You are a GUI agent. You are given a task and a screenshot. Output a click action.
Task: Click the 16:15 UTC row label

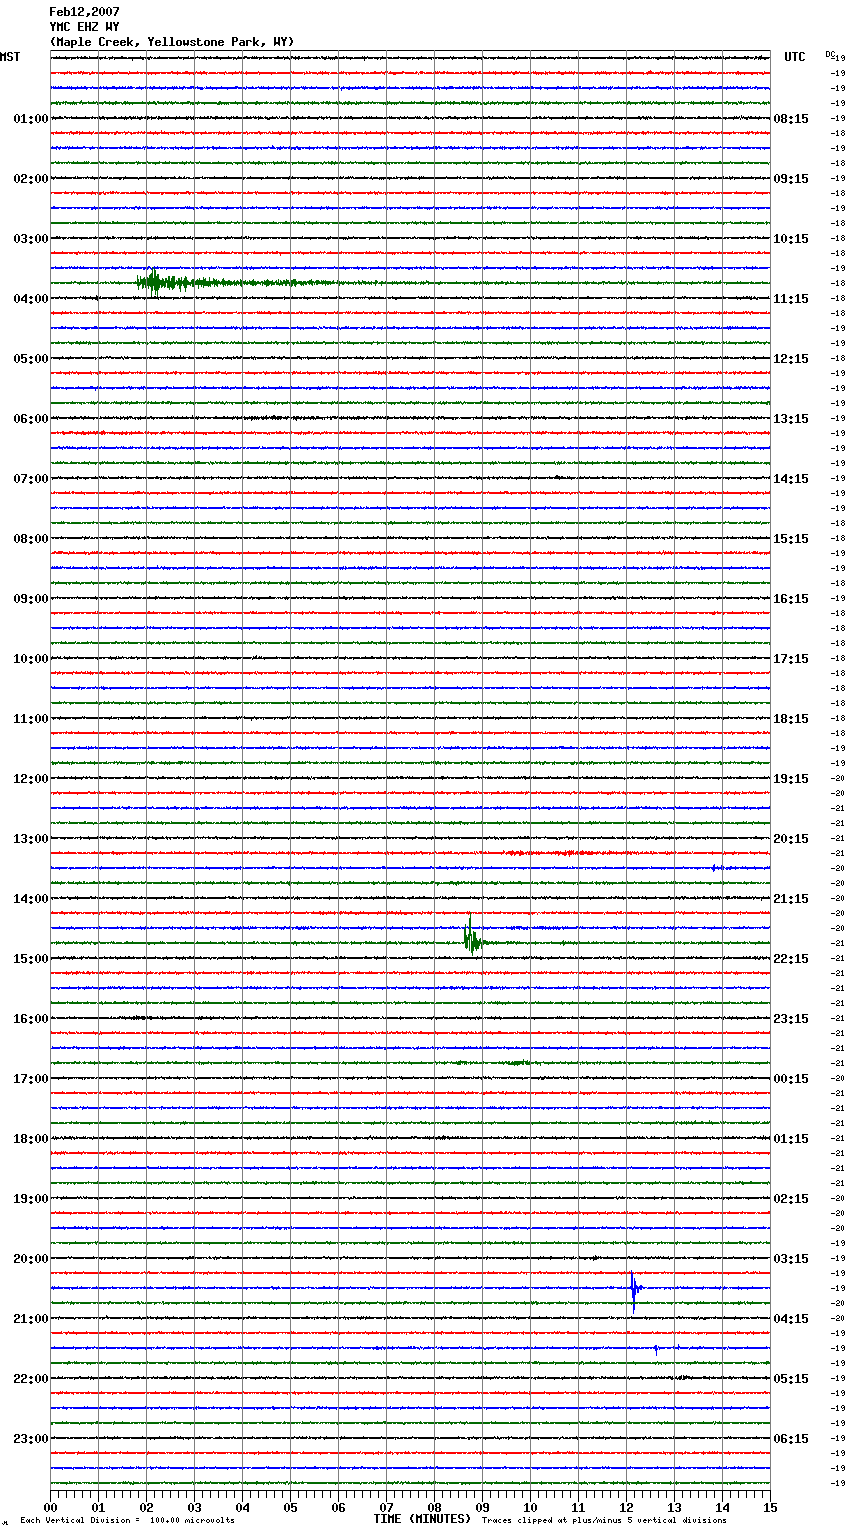pos(791,599)
